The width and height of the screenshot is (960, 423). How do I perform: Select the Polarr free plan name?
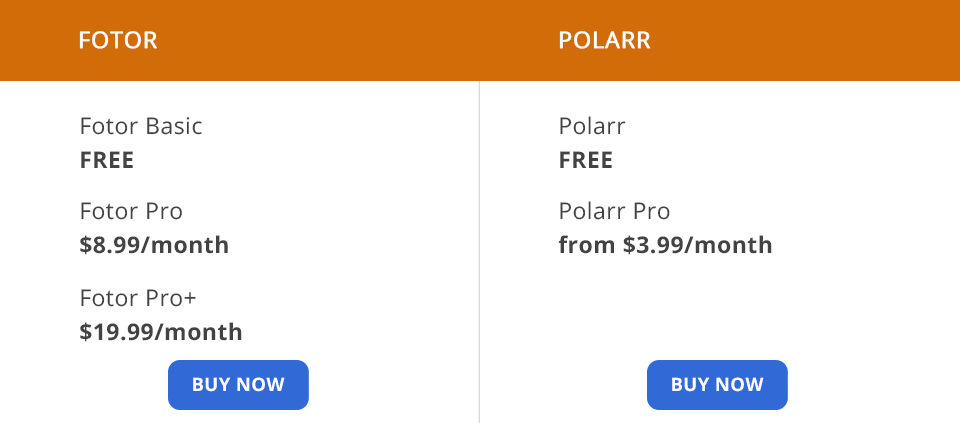point(592,127)
